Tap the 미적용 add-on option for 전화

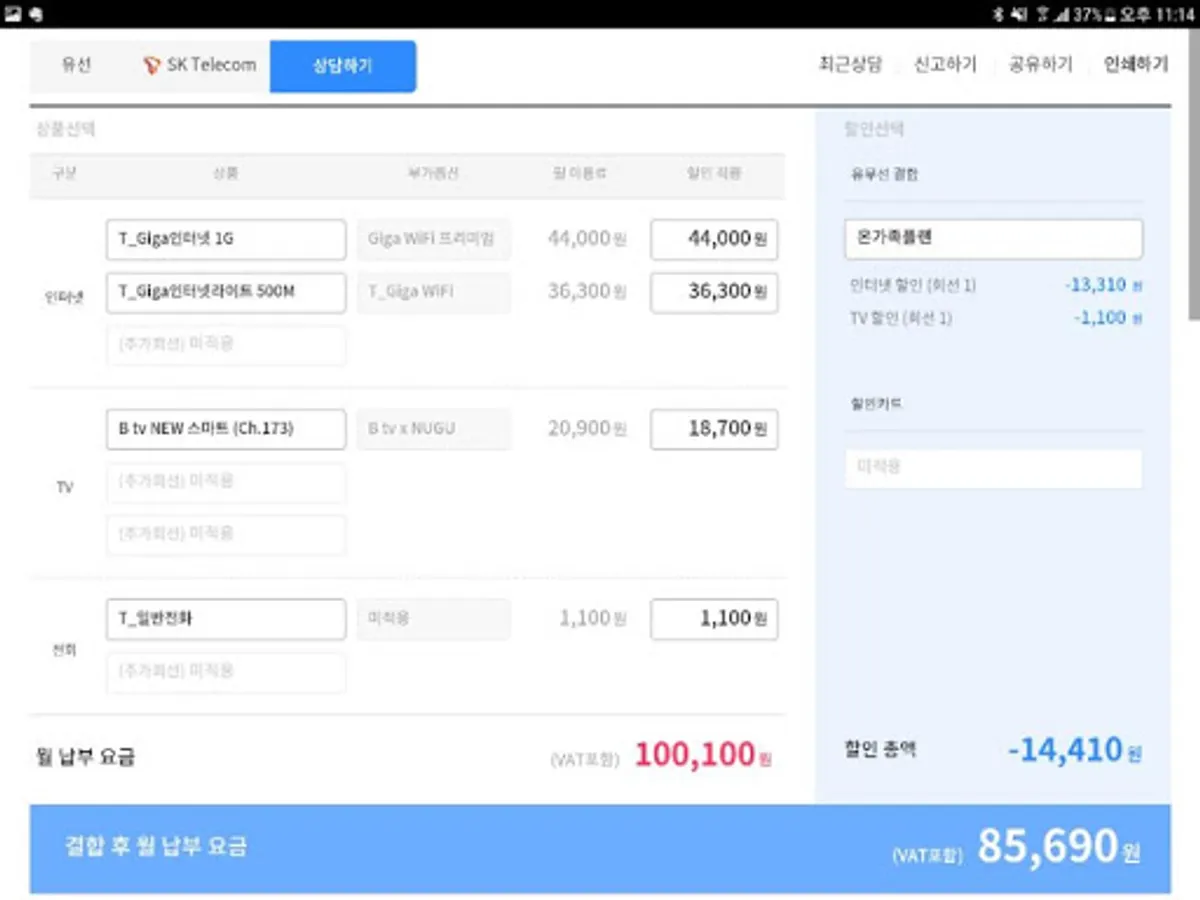click(x=433, y=619)
